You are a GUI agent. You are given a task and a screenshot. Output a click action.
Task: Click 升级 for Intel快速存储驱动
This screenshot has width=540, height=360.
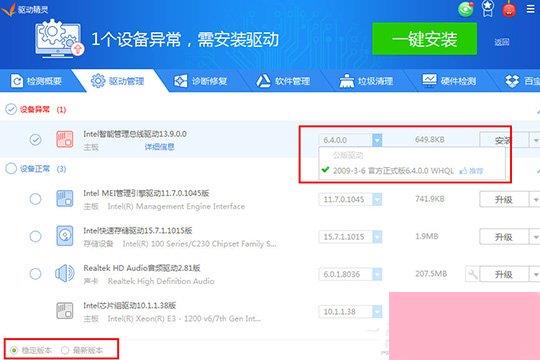coord(504,237)
